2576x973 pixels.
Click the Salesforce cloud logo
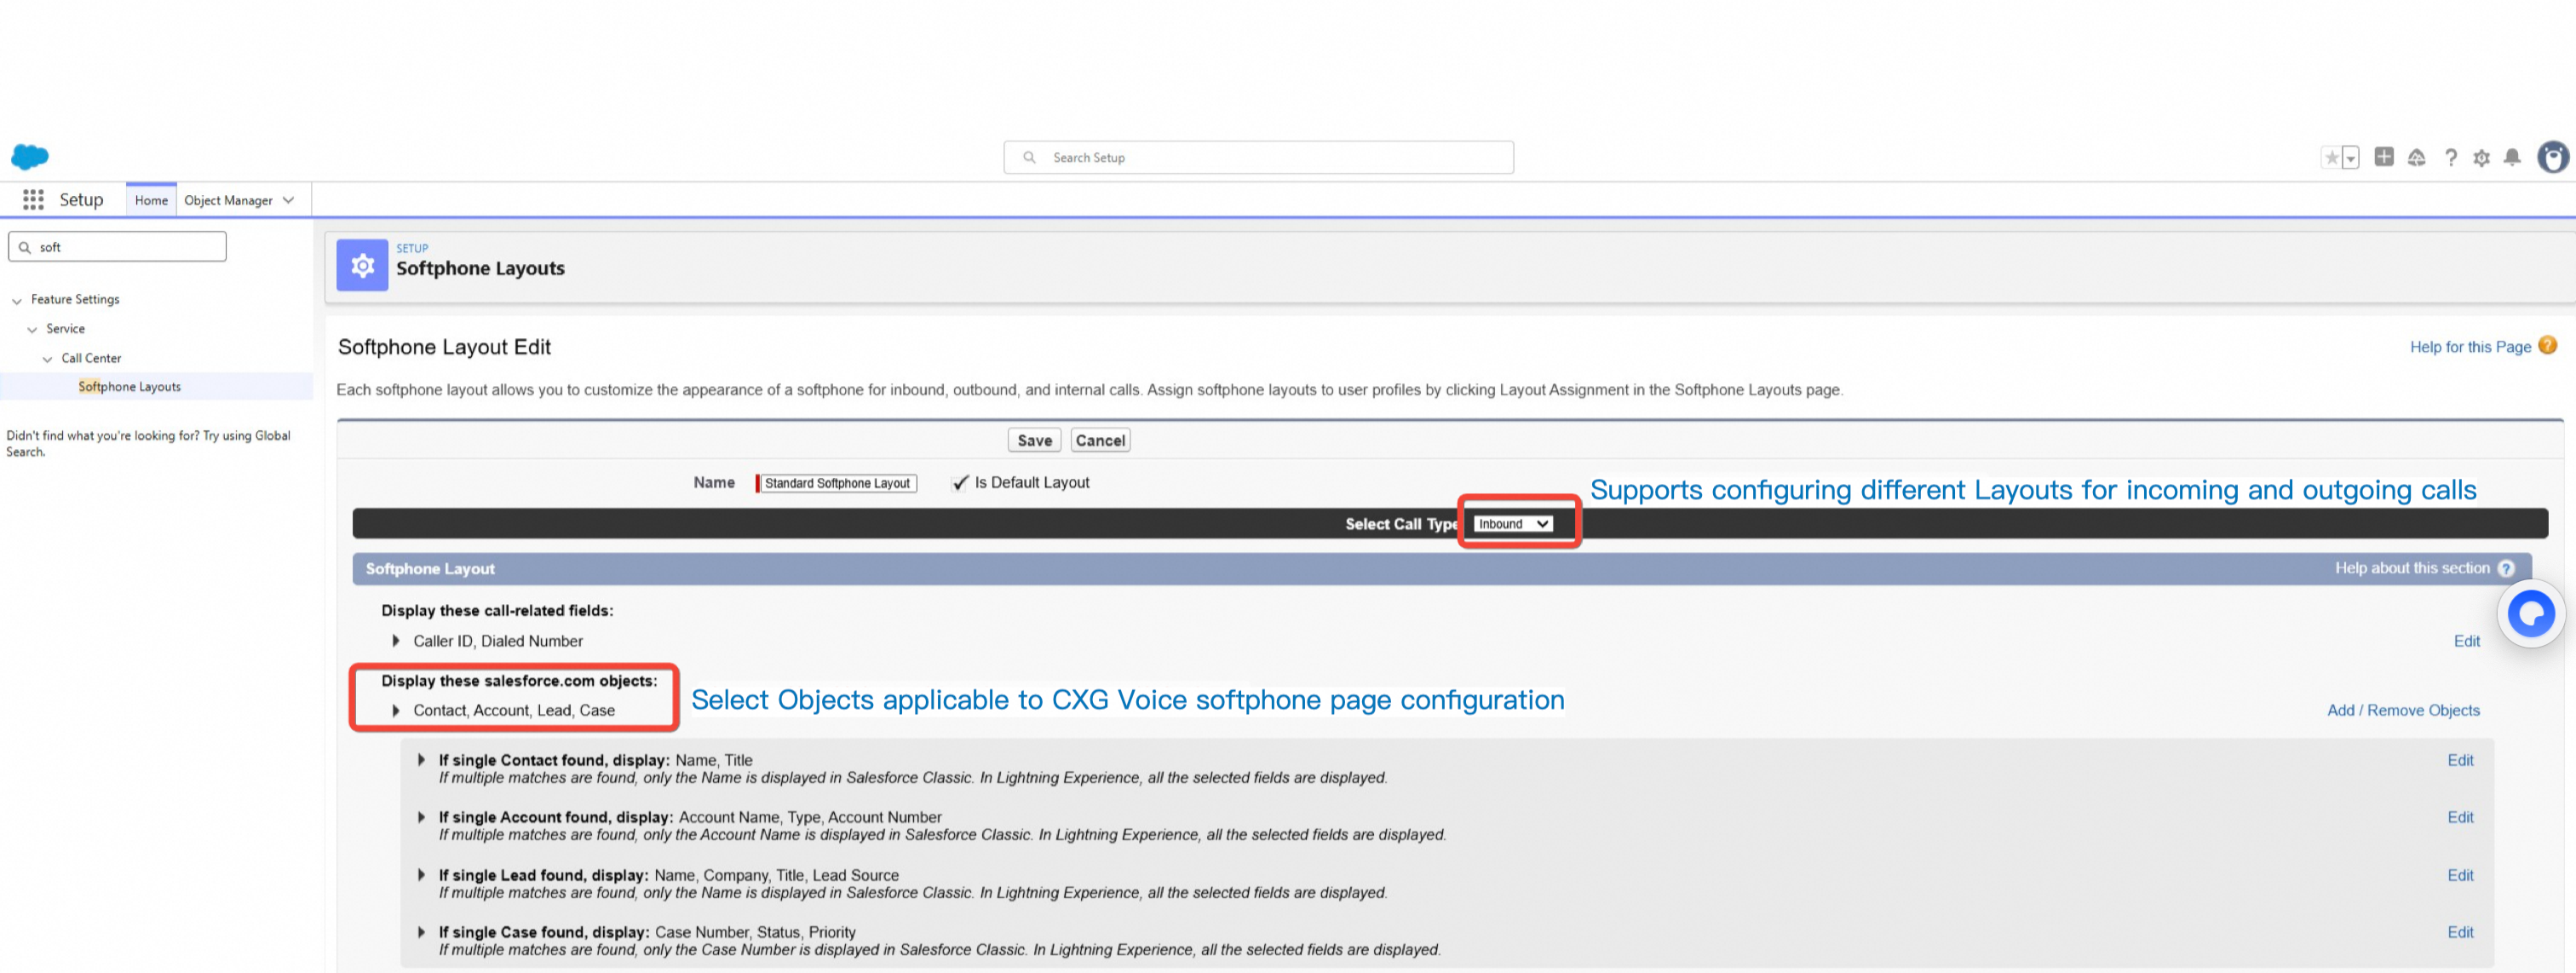pyautogui.click(x=30, y=157)
